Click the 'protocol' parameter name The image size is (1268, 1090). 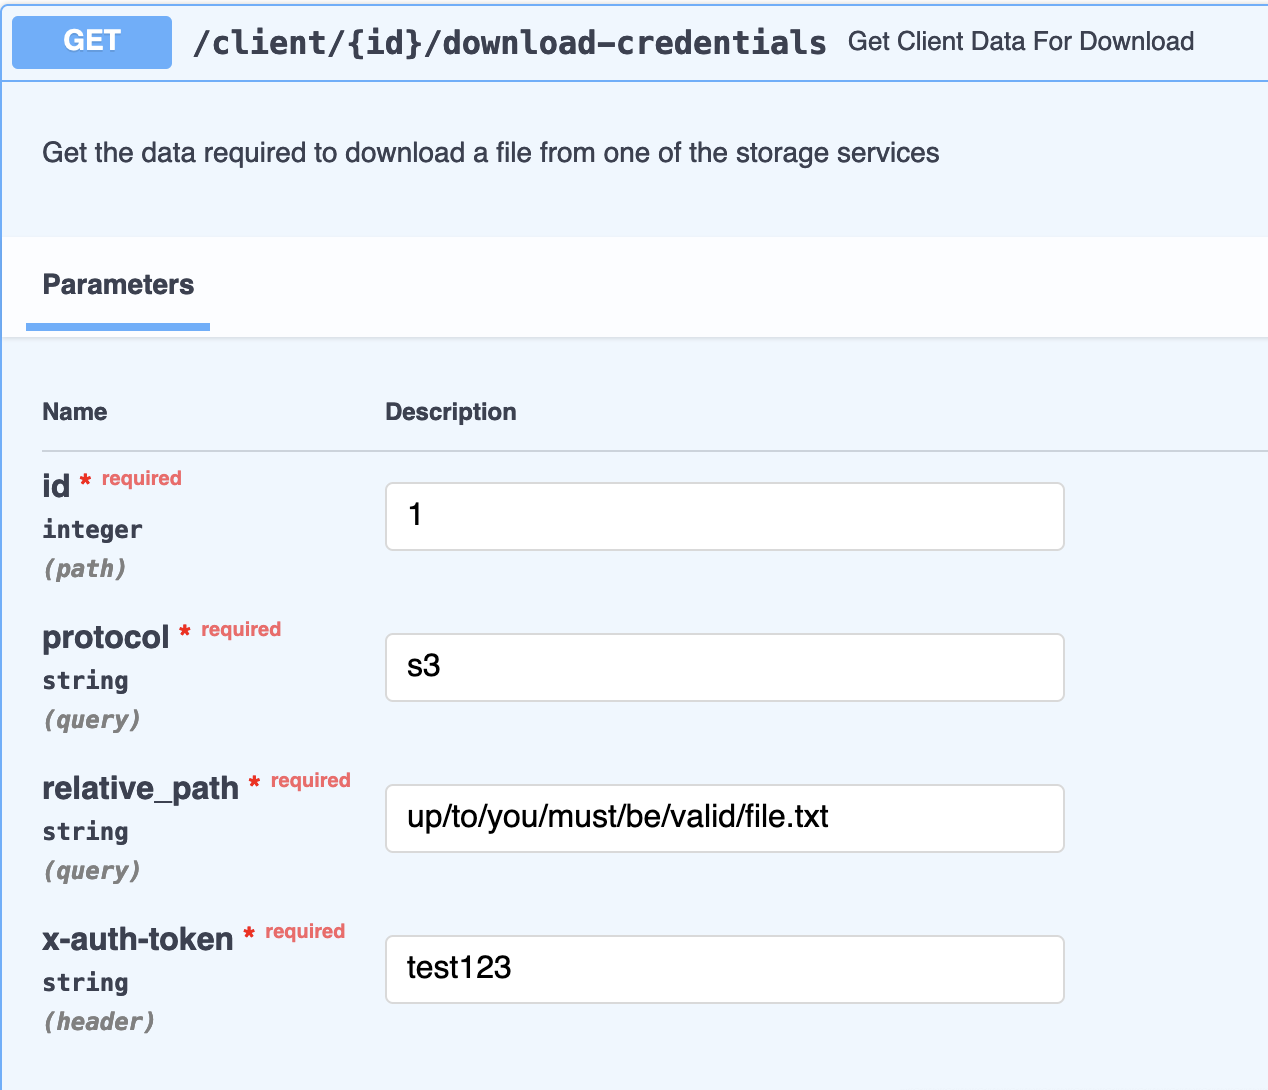pyautogui.click(x=106, y=637)
